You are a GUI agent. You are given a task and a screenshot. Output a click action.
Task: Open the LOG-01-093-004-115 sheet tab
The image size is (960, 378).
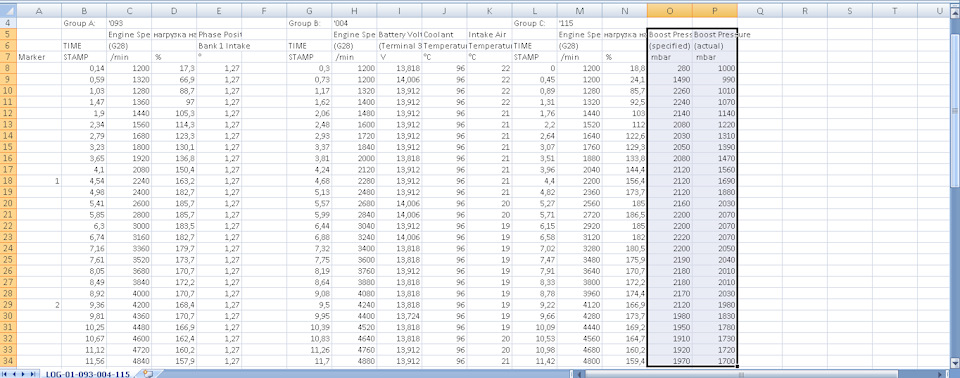89,374
